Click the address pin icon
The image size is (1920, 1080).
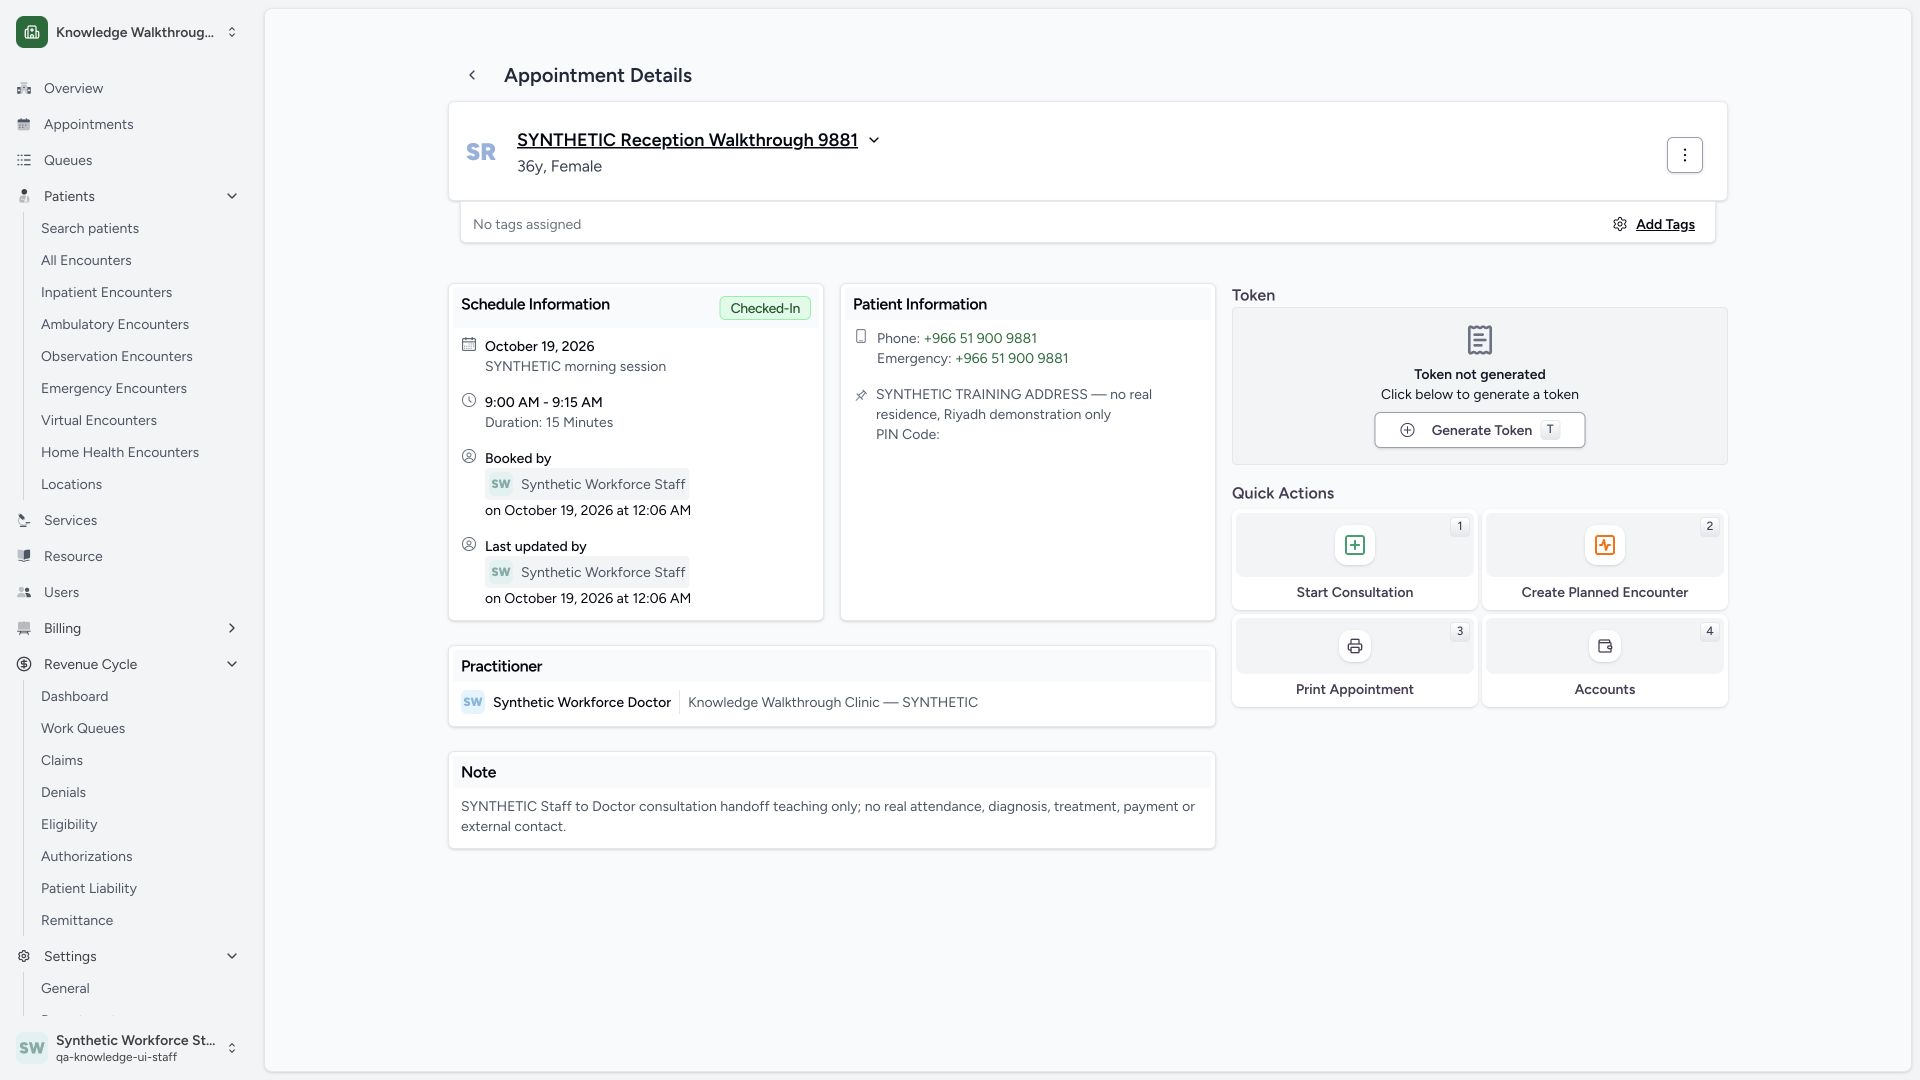click(861, 395)
